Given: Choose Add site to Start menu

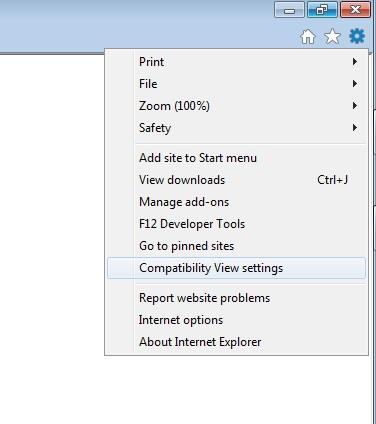Looking at the screenshot, I should tap(236, 158).
